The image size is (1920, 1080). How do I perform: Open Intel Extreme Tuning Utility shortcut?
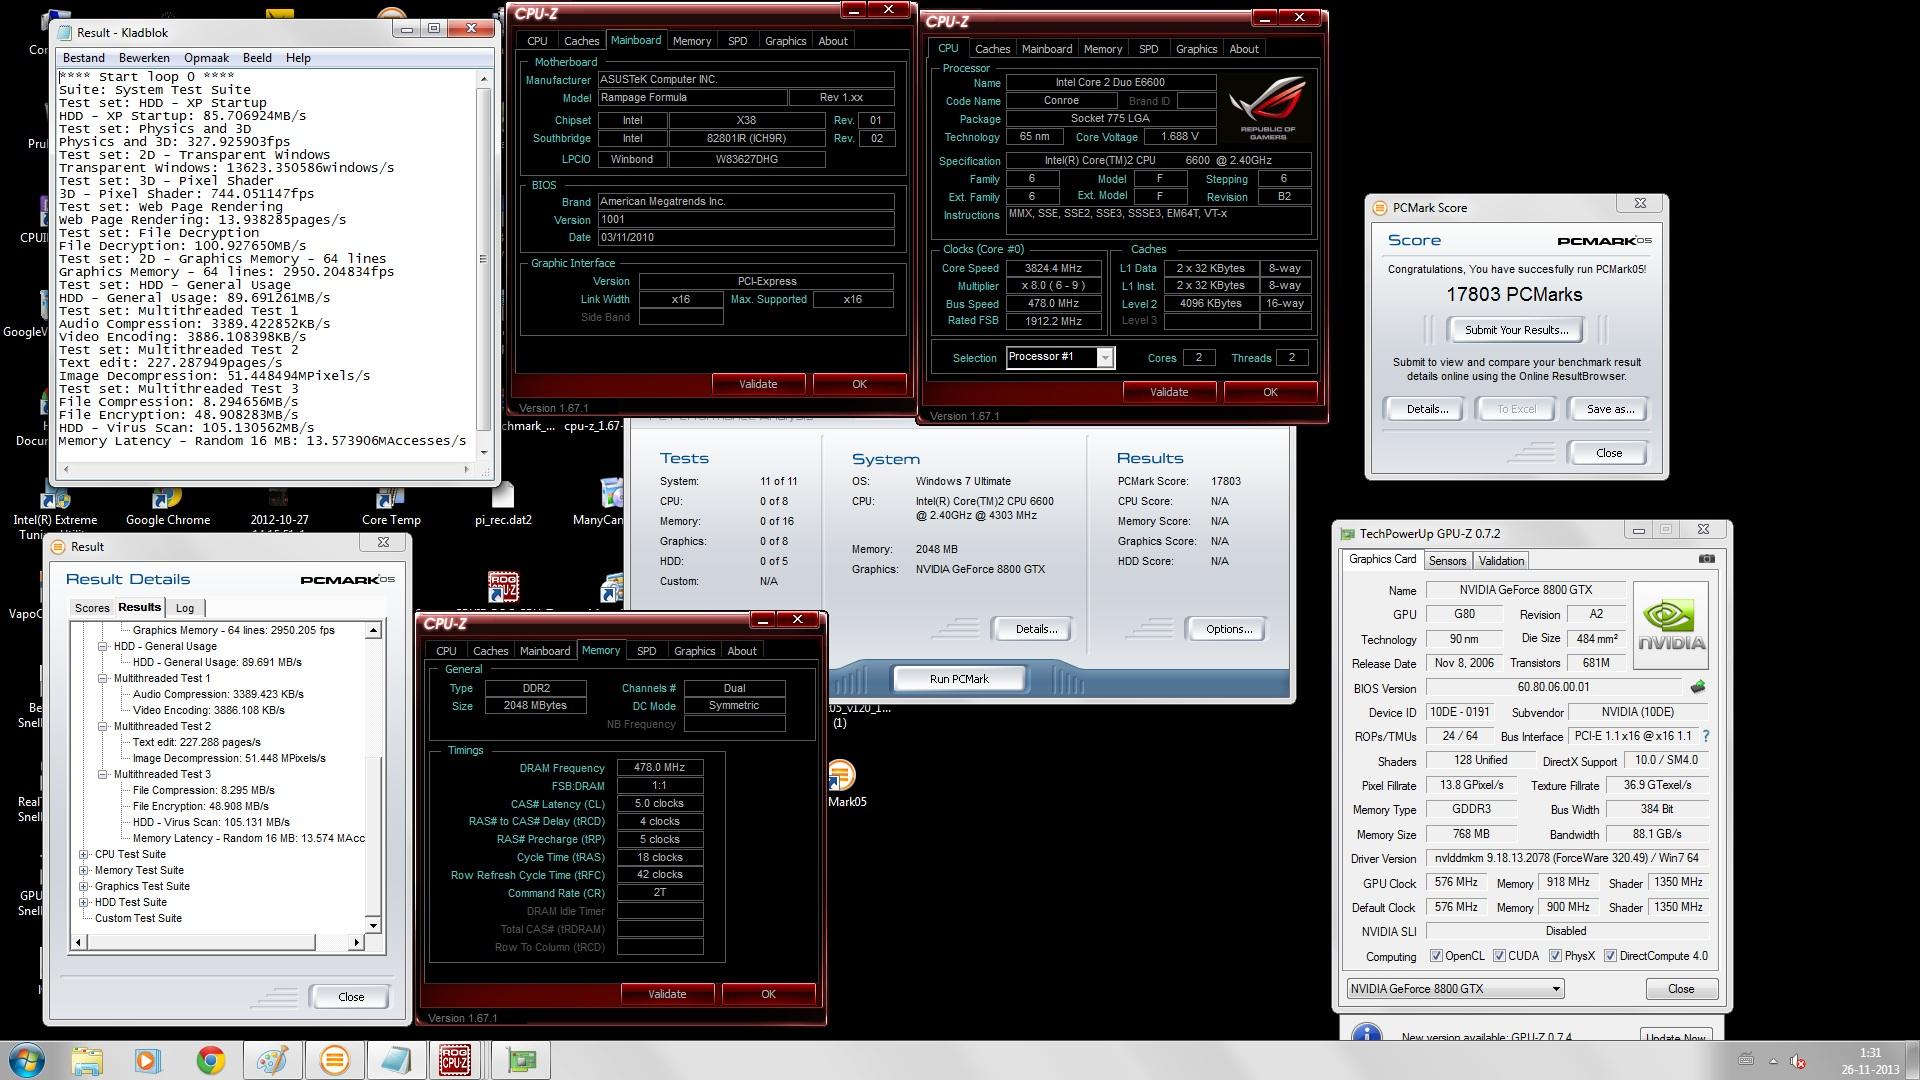pyautogui.click(x=55, y=510)
